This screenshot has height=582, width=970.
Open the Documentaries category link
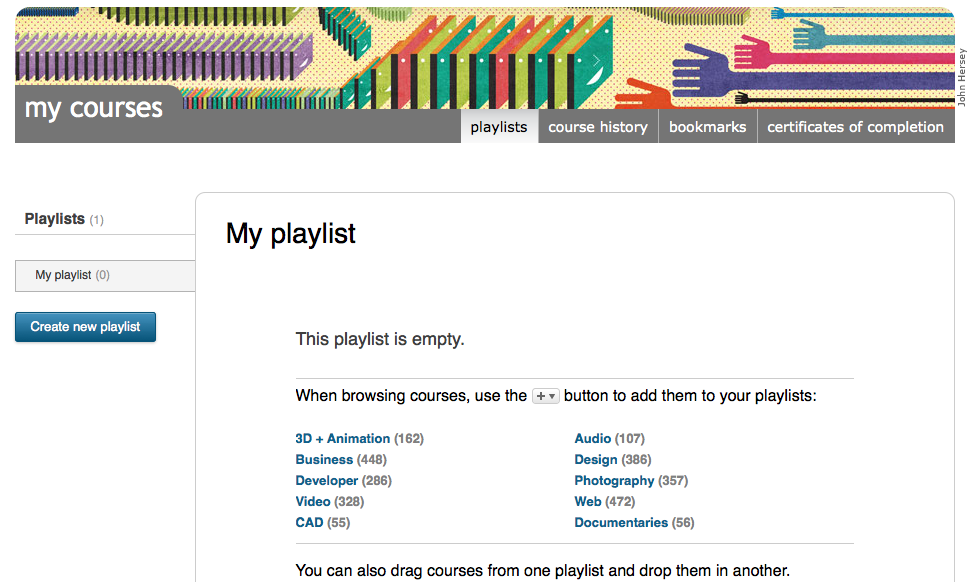pos(620,523)
